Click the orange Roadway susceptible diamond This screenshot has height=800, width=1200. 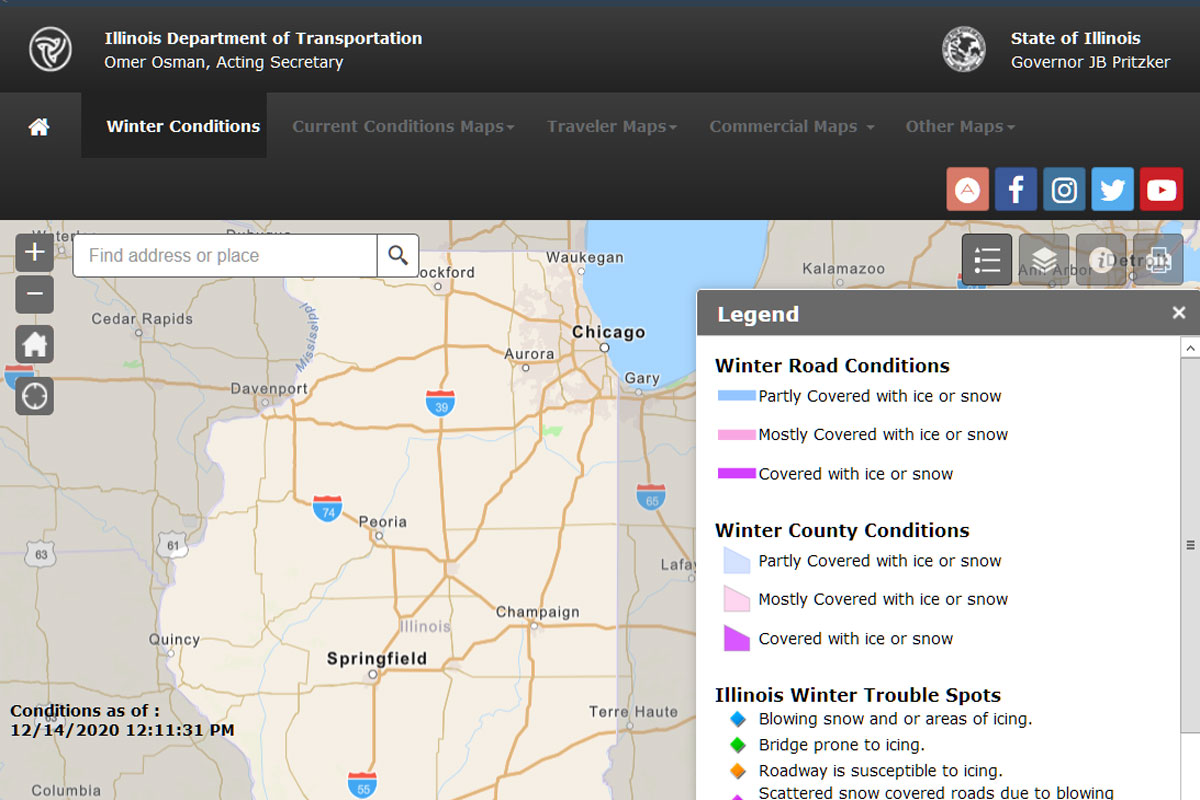coord(738,771)
